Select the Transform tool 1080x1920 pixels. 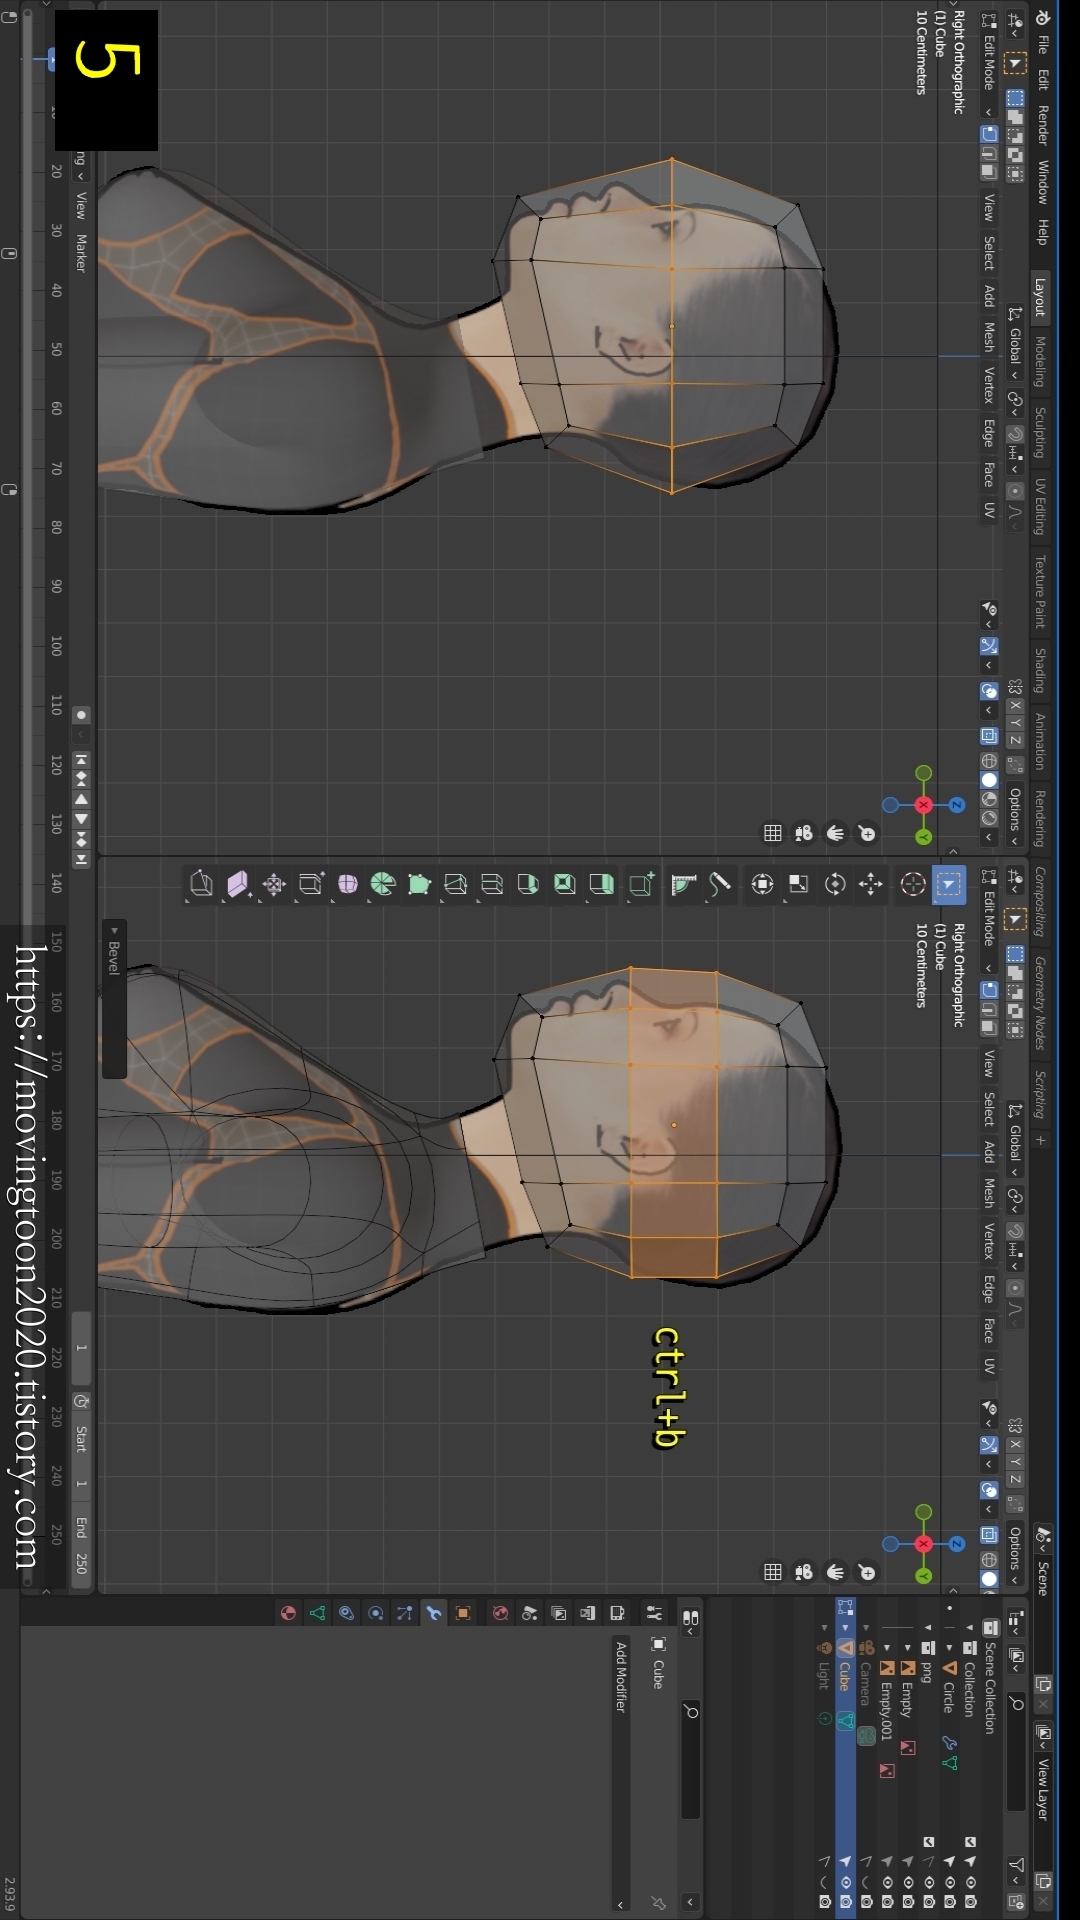coord(762,884)
